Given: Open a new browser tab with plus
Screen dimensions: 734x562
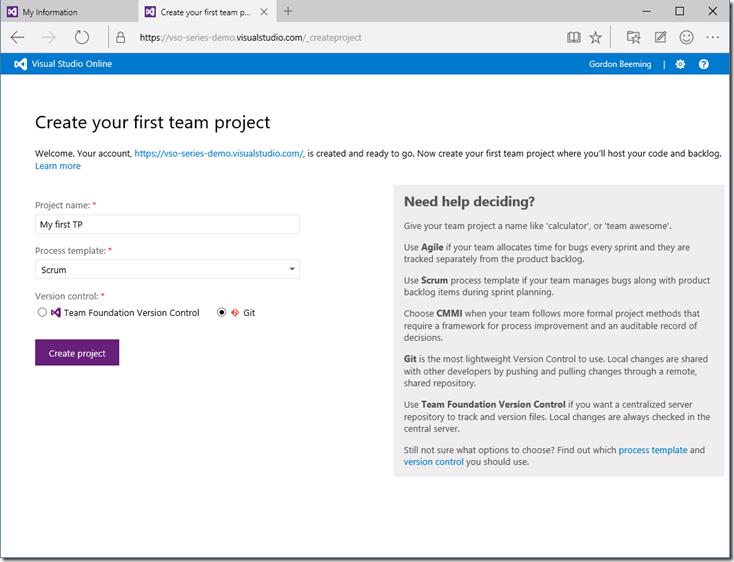Looking at the screenshot, I should pyautogui.click(x=288, y=11).
